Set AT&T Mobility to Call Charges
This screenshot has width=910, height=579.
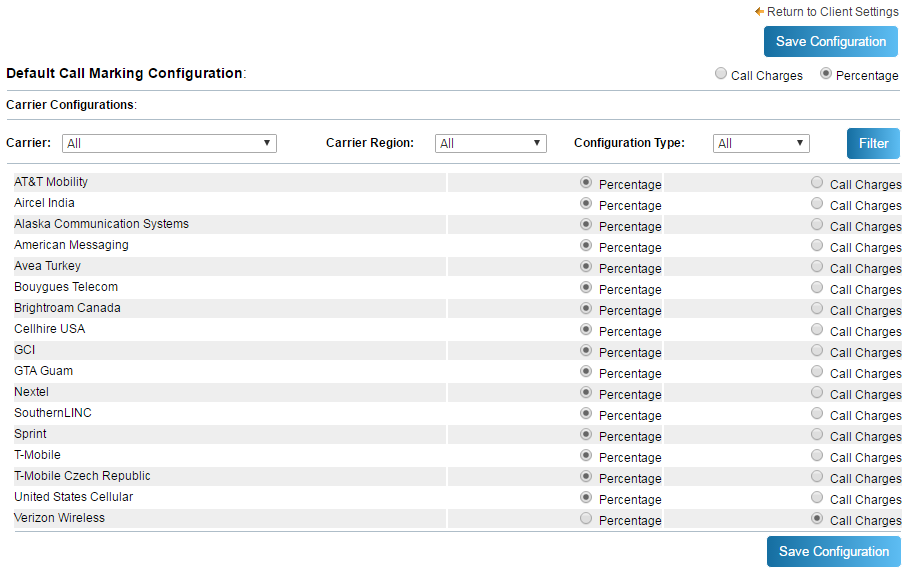click(817, 182)
